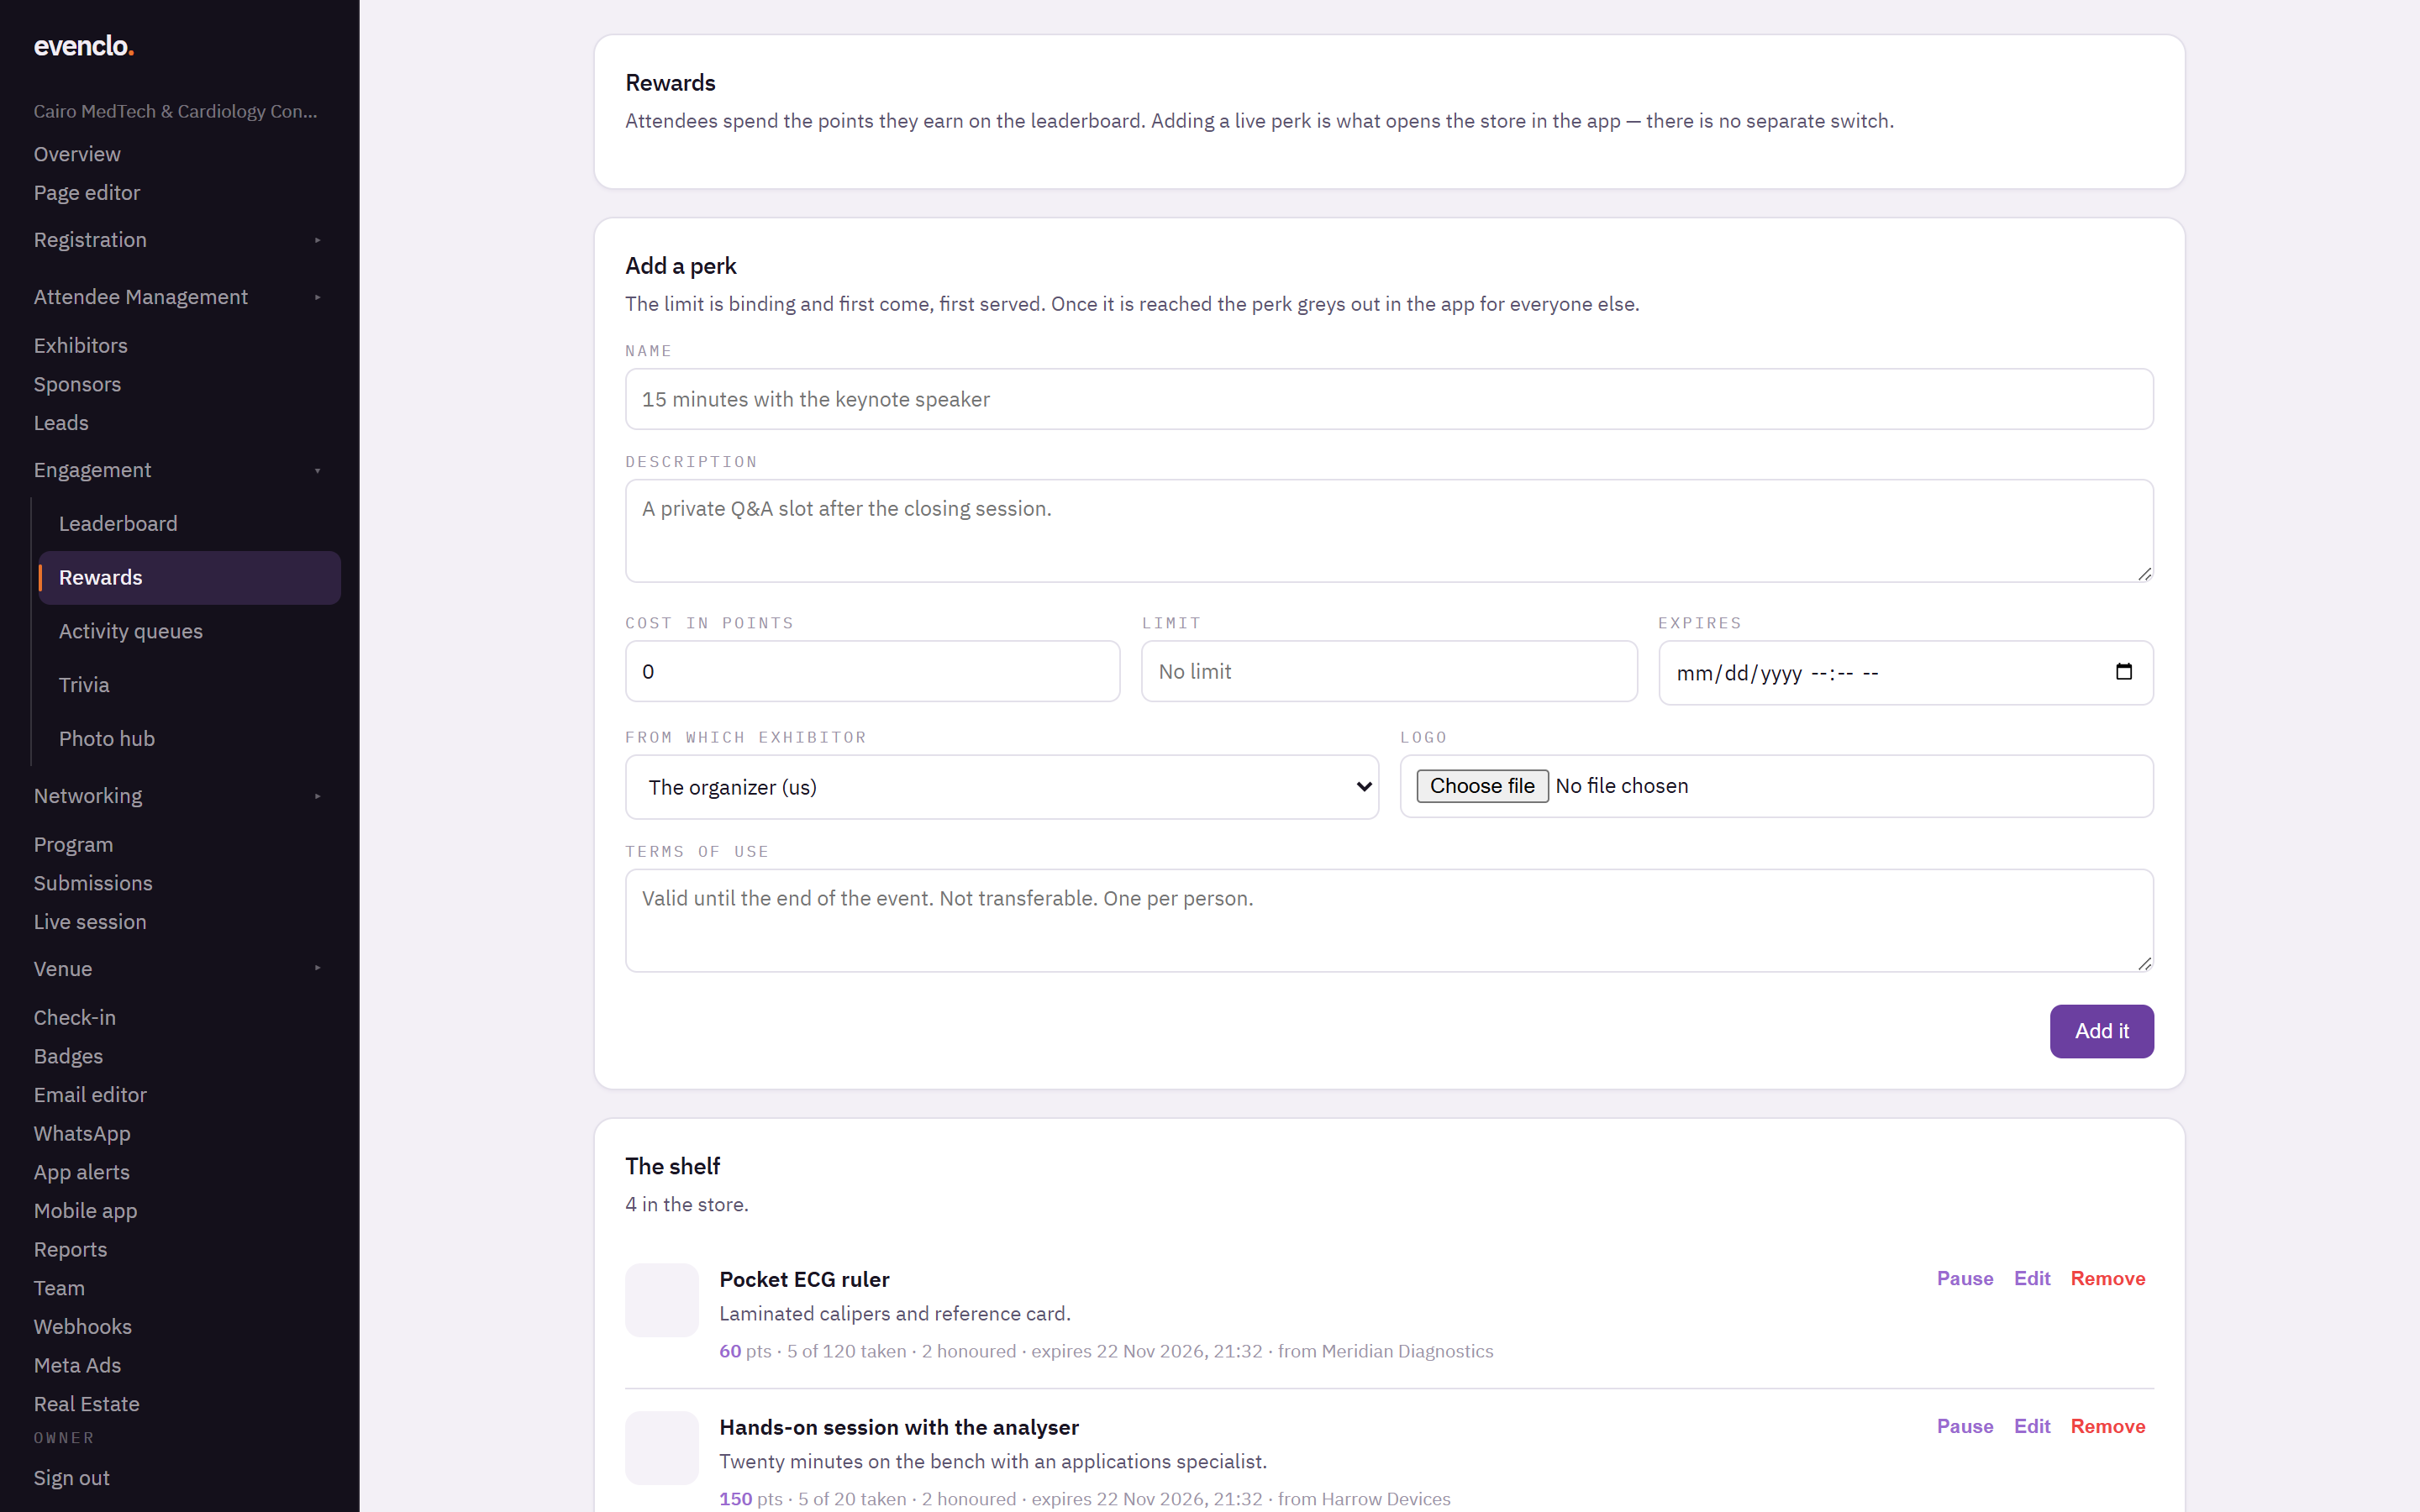Expand the Registration menu
This screenshot has width=2420, height=1512.
(179, 240)
